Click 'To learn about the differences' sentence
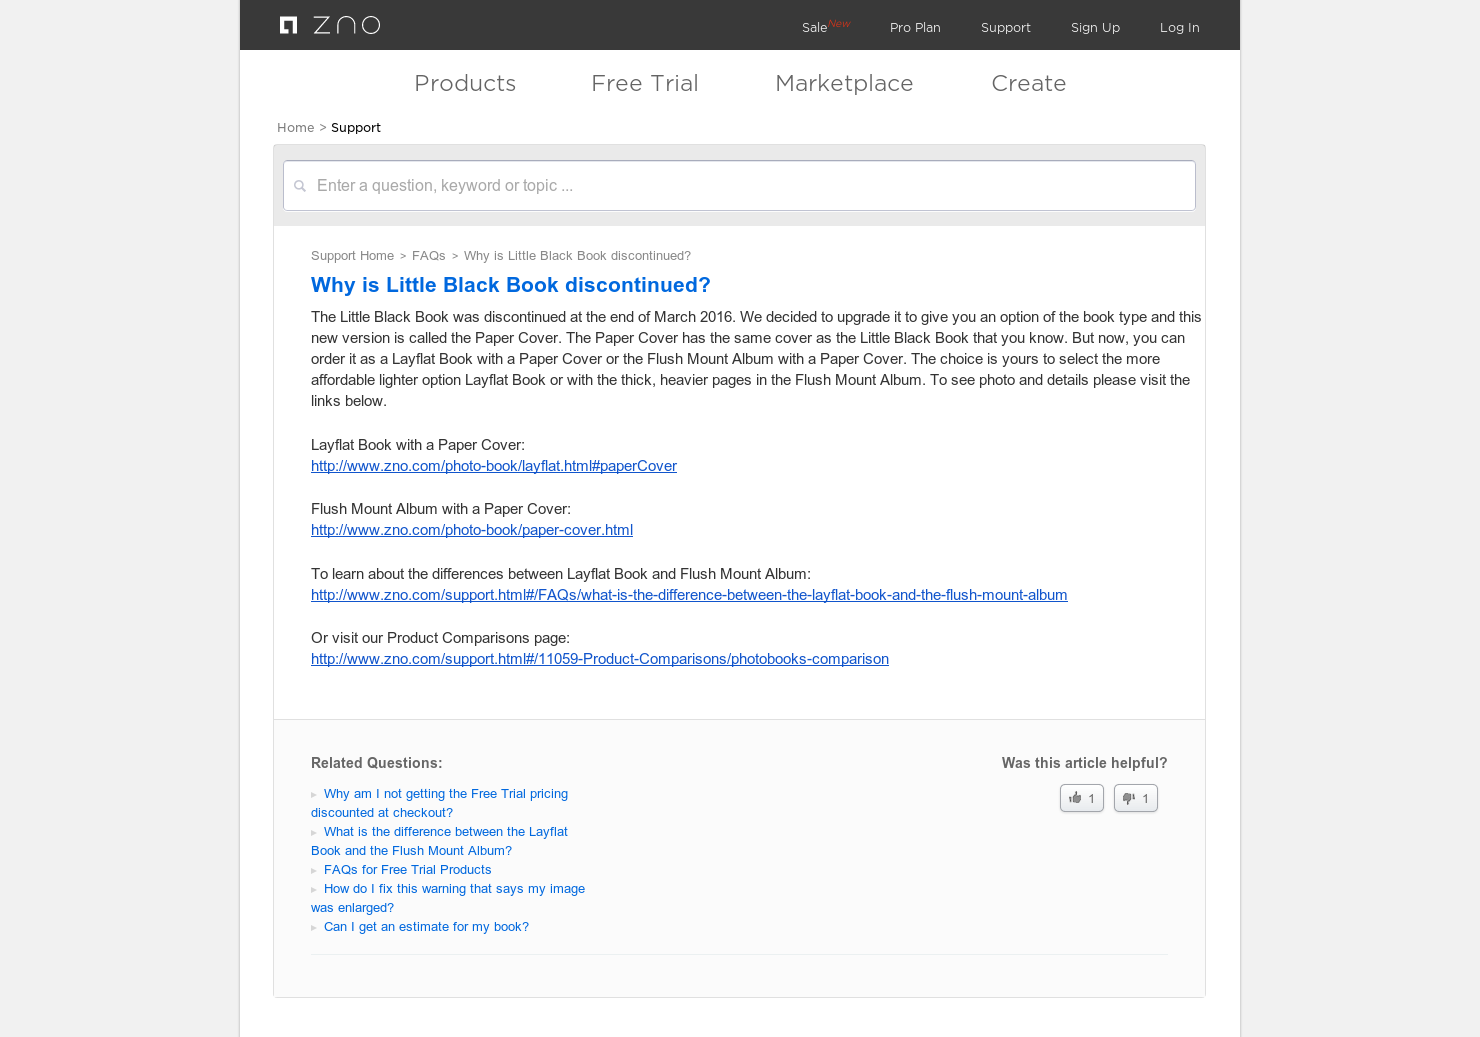The image size is (1480, 1037). [561, 574]
